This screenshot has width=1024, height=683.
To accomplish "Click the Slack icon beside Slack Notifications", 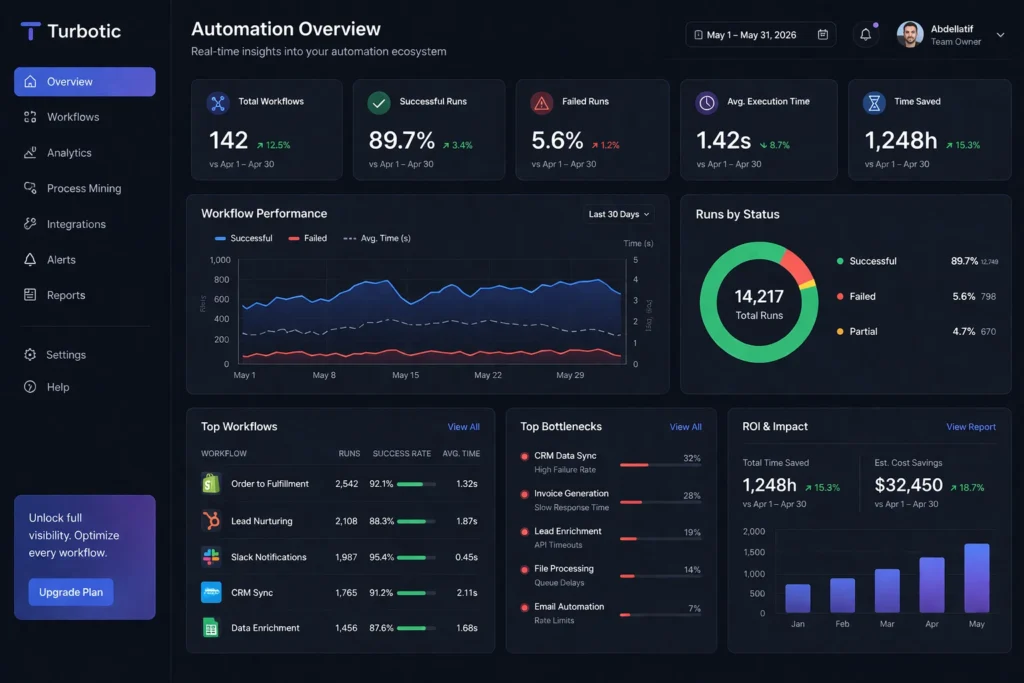I will click(x=211, y=557).
